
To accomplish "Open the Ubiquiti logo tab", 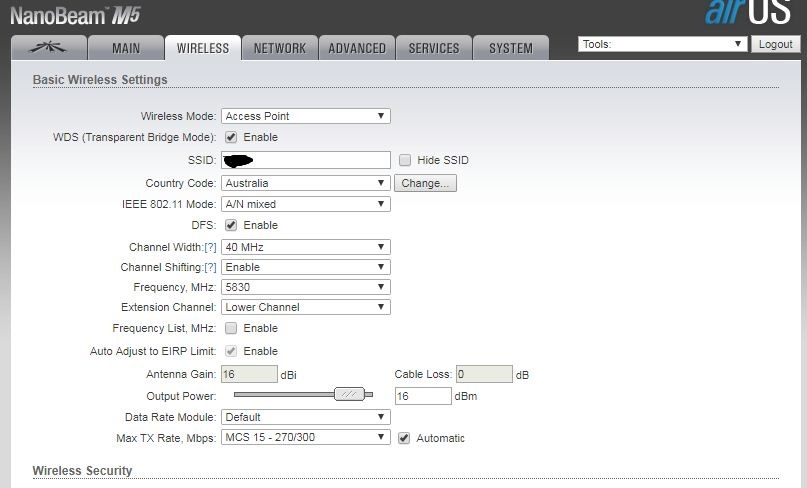I will tap(48, 48).
